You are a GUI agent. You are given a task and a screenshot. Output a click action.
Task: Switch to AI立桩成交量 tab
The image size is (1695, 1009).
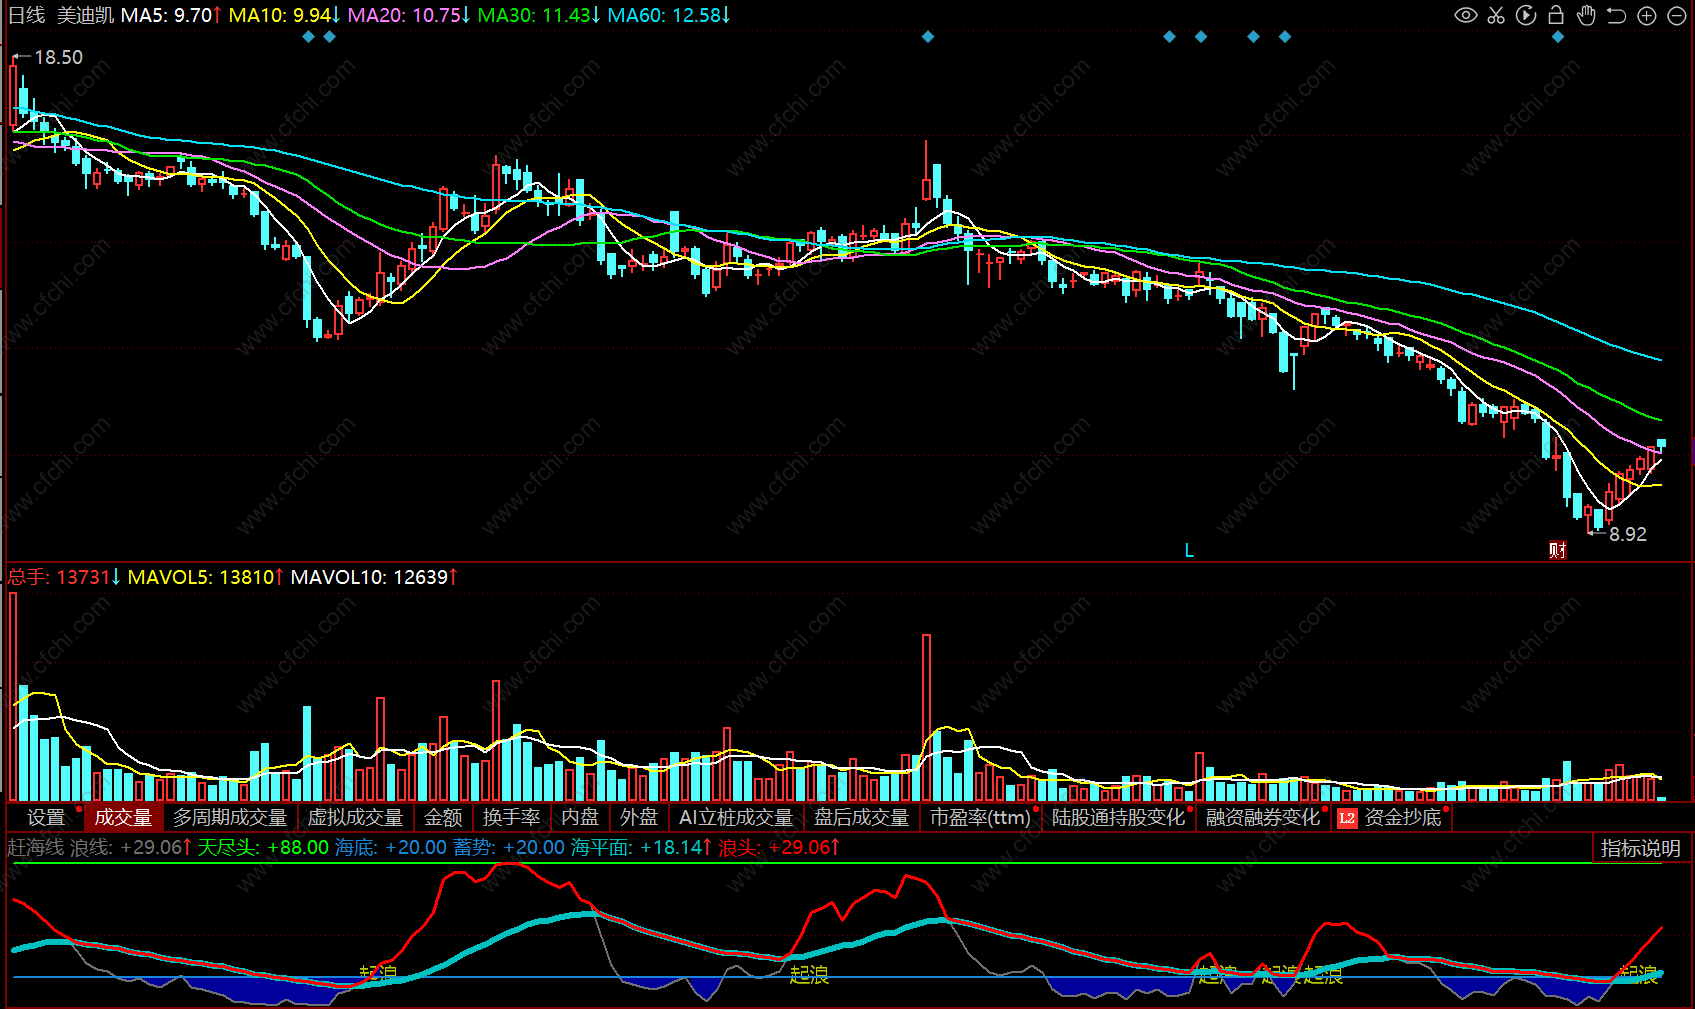click(x=736, y=818)
